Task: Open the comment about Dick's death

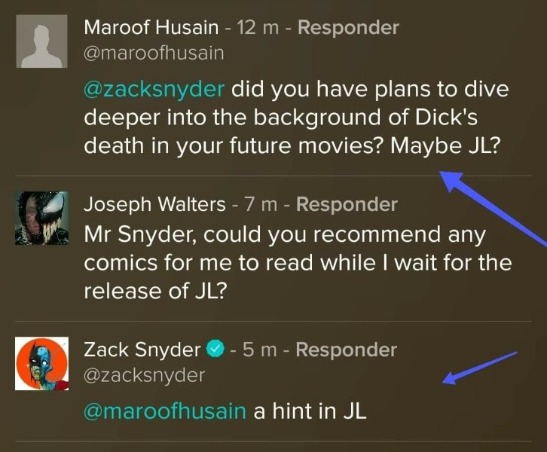Action: click(296, 118)
